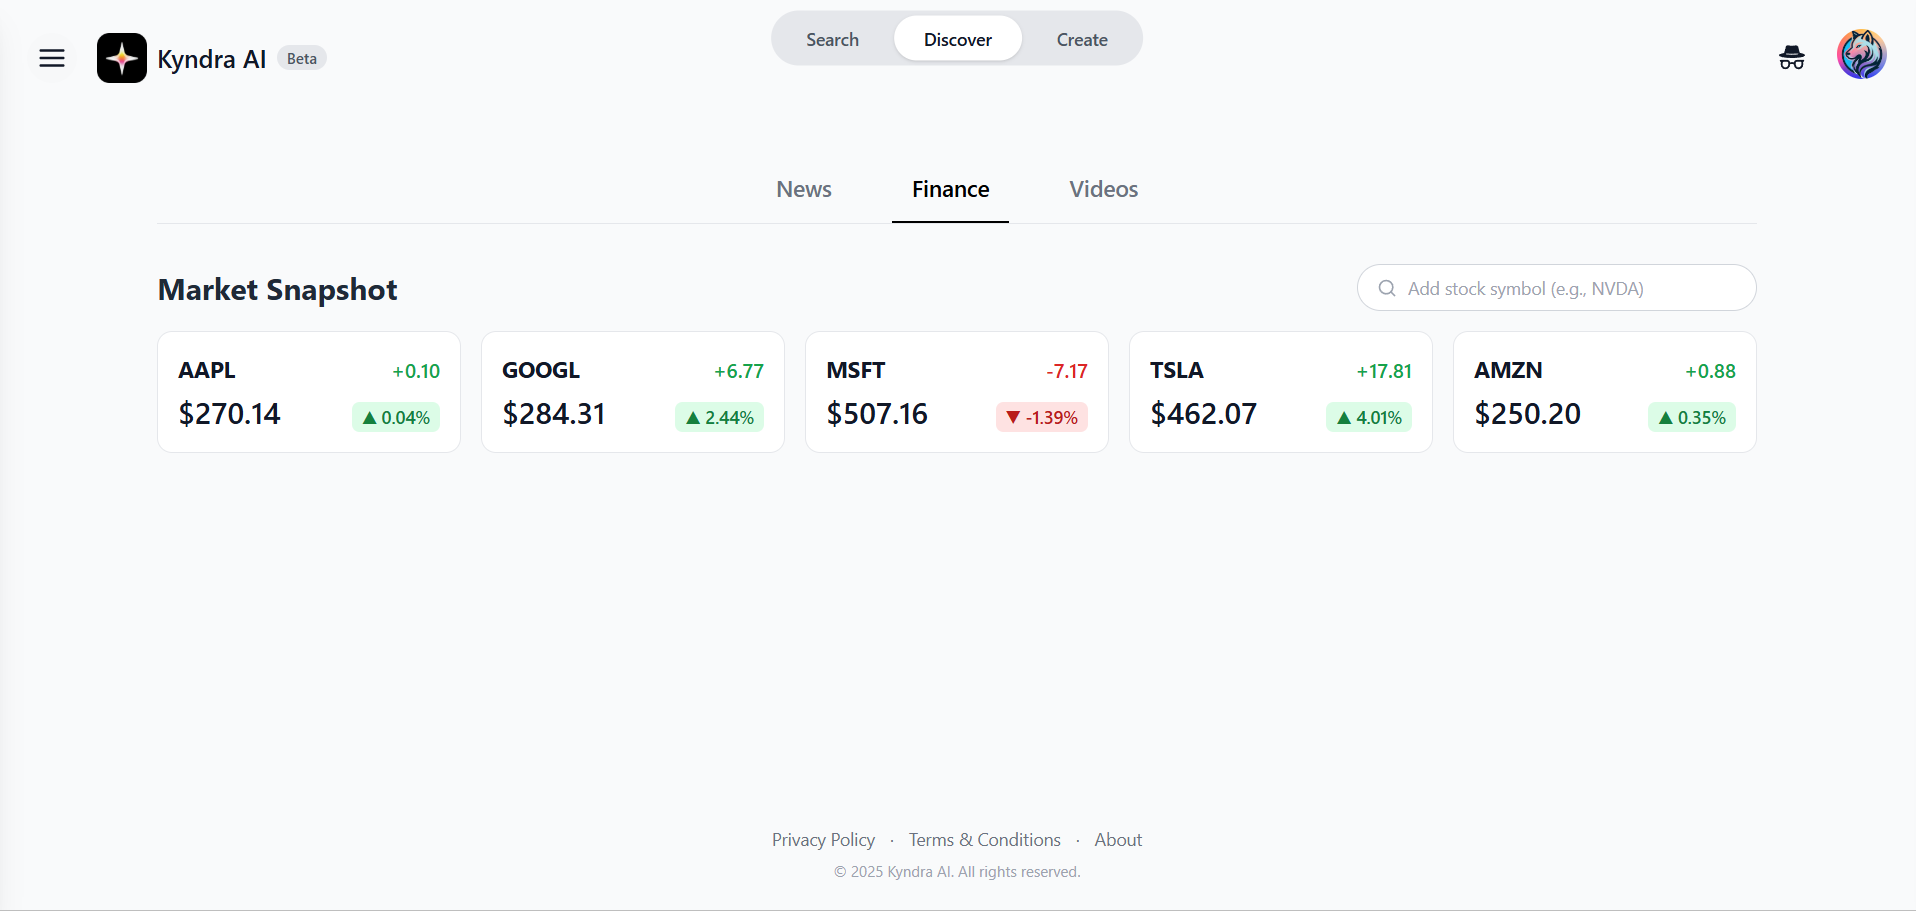This screenshot has height=911, width=1916.
Task: Open the user profile avatar
Action: 1862,54
